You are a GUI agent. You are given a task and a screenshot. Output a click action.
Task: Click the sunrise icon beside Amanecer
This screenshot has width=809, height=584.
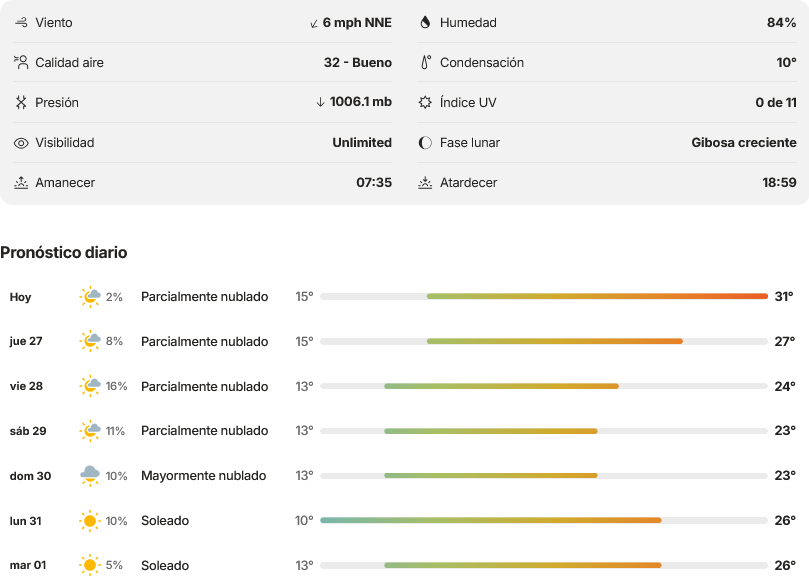(x=21, y=182)
